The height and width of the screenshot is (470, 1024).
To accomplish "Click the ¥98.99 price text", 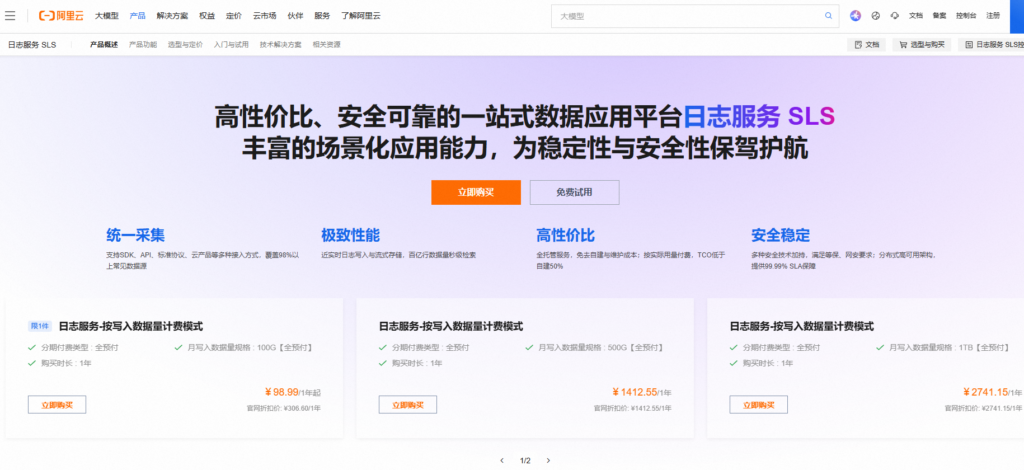I will point(281,392).
